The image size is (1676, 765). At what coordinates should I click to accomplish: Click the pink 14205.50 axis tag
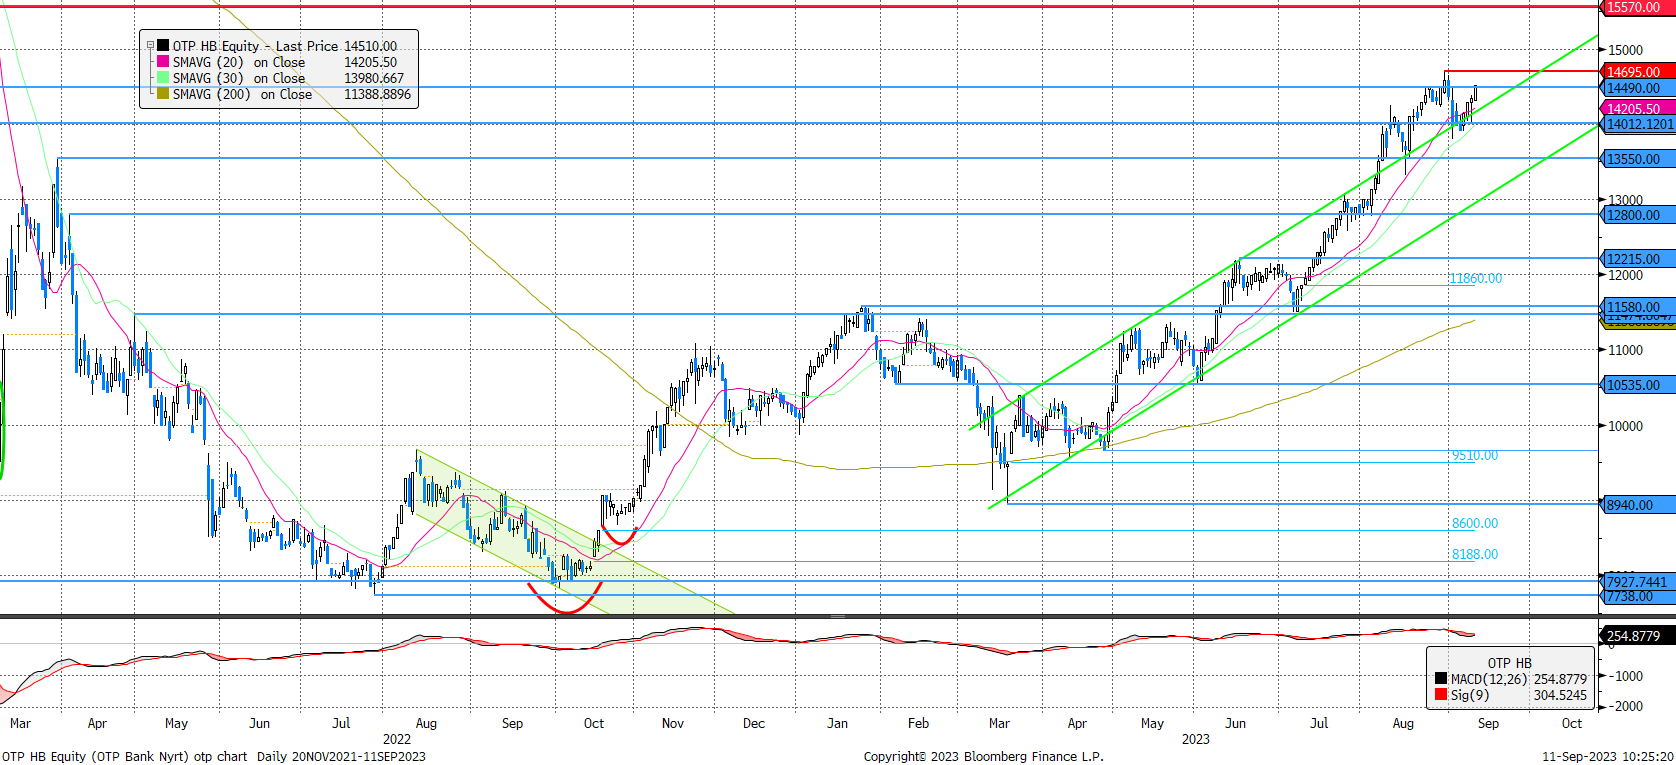[1637, 108]
